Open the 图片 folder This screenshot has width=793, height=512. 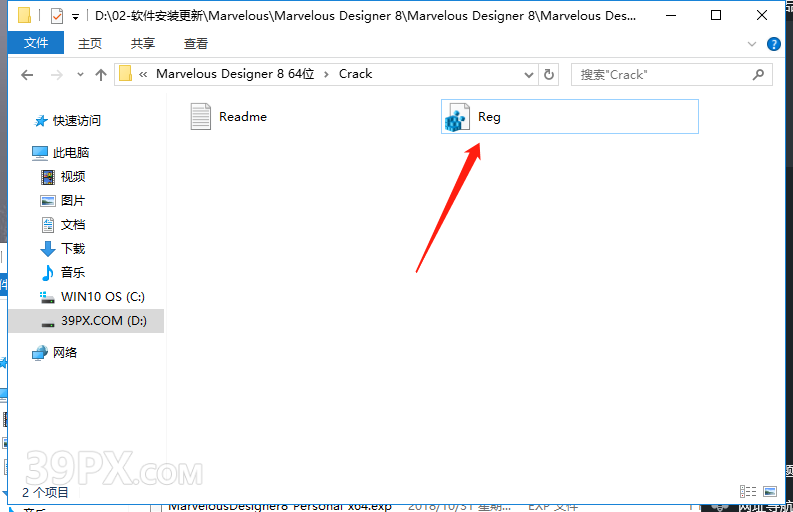tap(73, 200)
